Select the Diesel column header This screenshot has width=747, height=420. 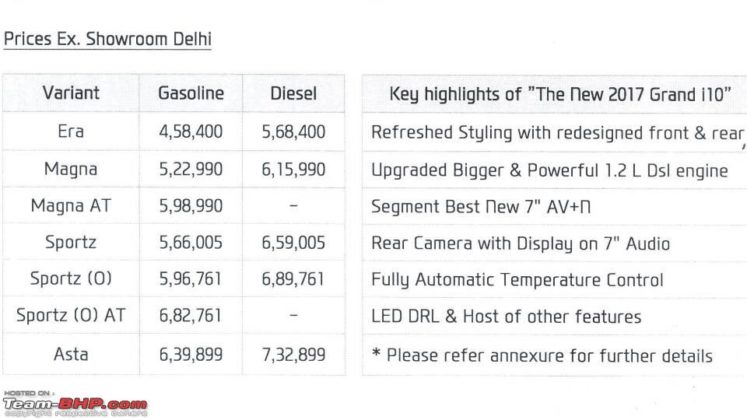point(294,94)
